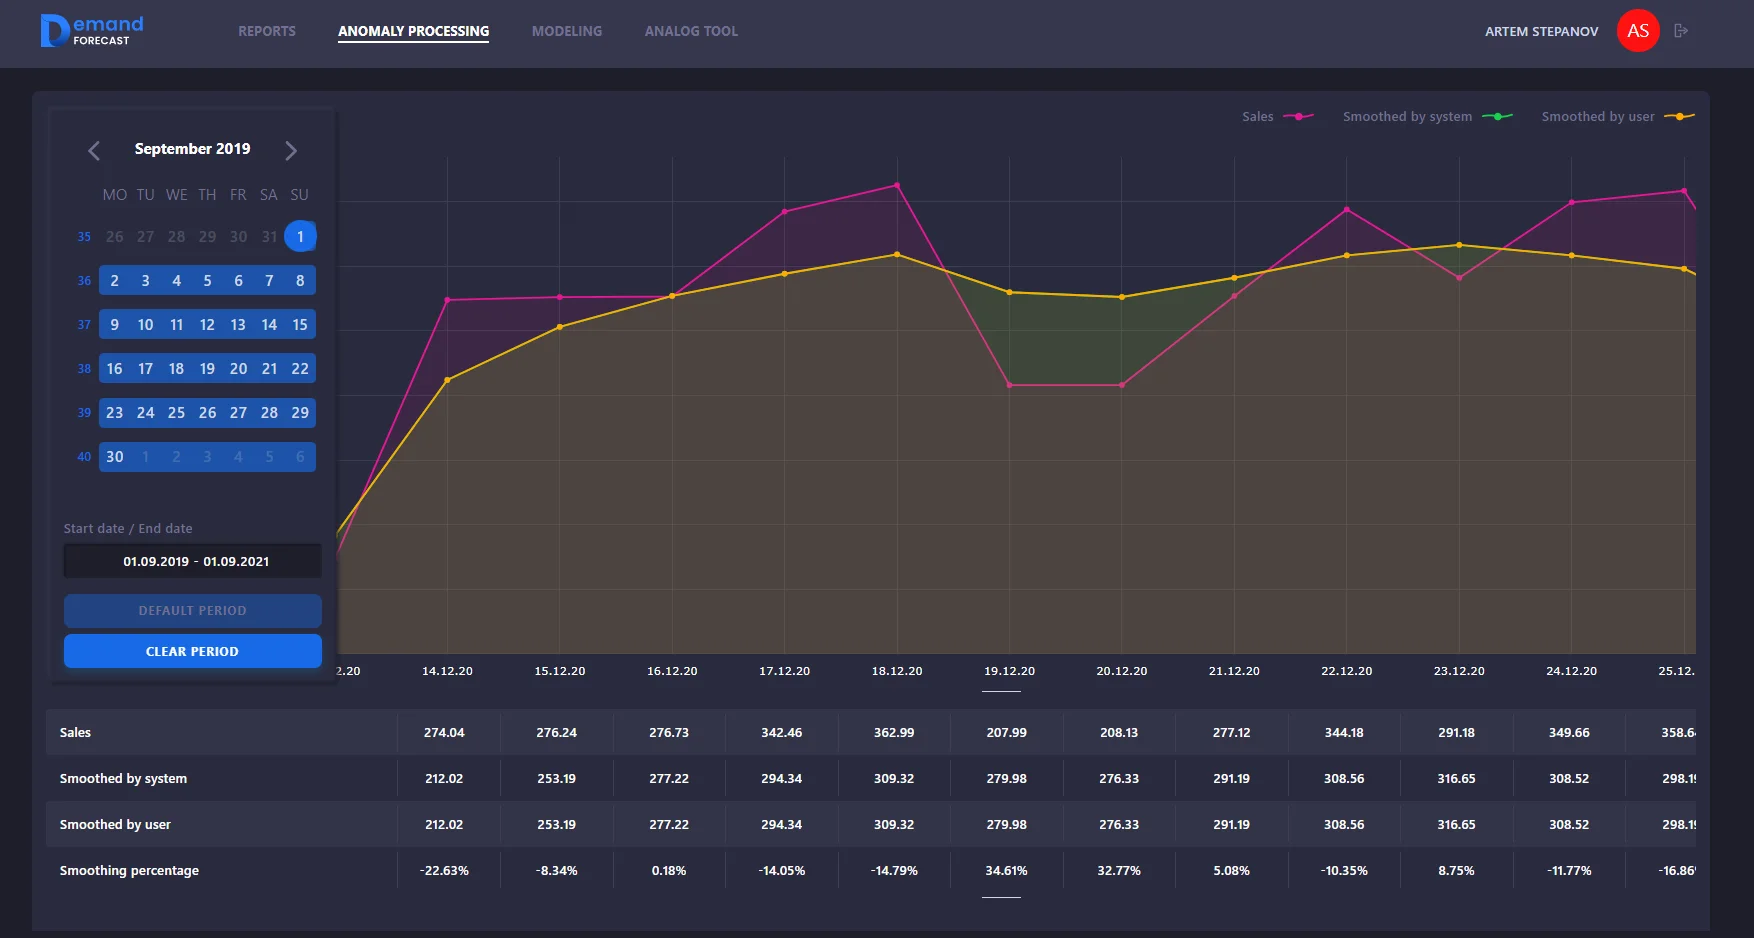The width and height of the screenshot is (1754, 938).
Task: Click the 19.12.20 sales data point
Action: pos(1009,385)
